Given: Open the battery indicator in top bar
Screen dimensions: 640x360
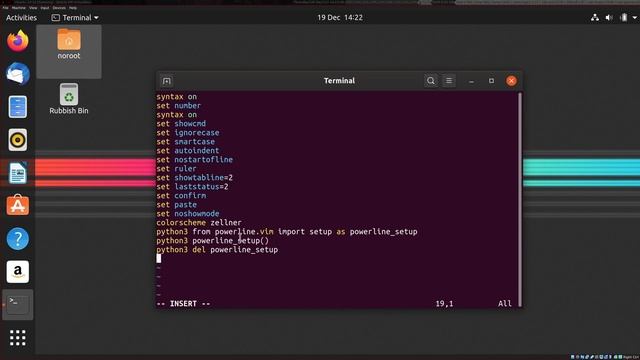Looking at the screenshot, I should [624, 18].
